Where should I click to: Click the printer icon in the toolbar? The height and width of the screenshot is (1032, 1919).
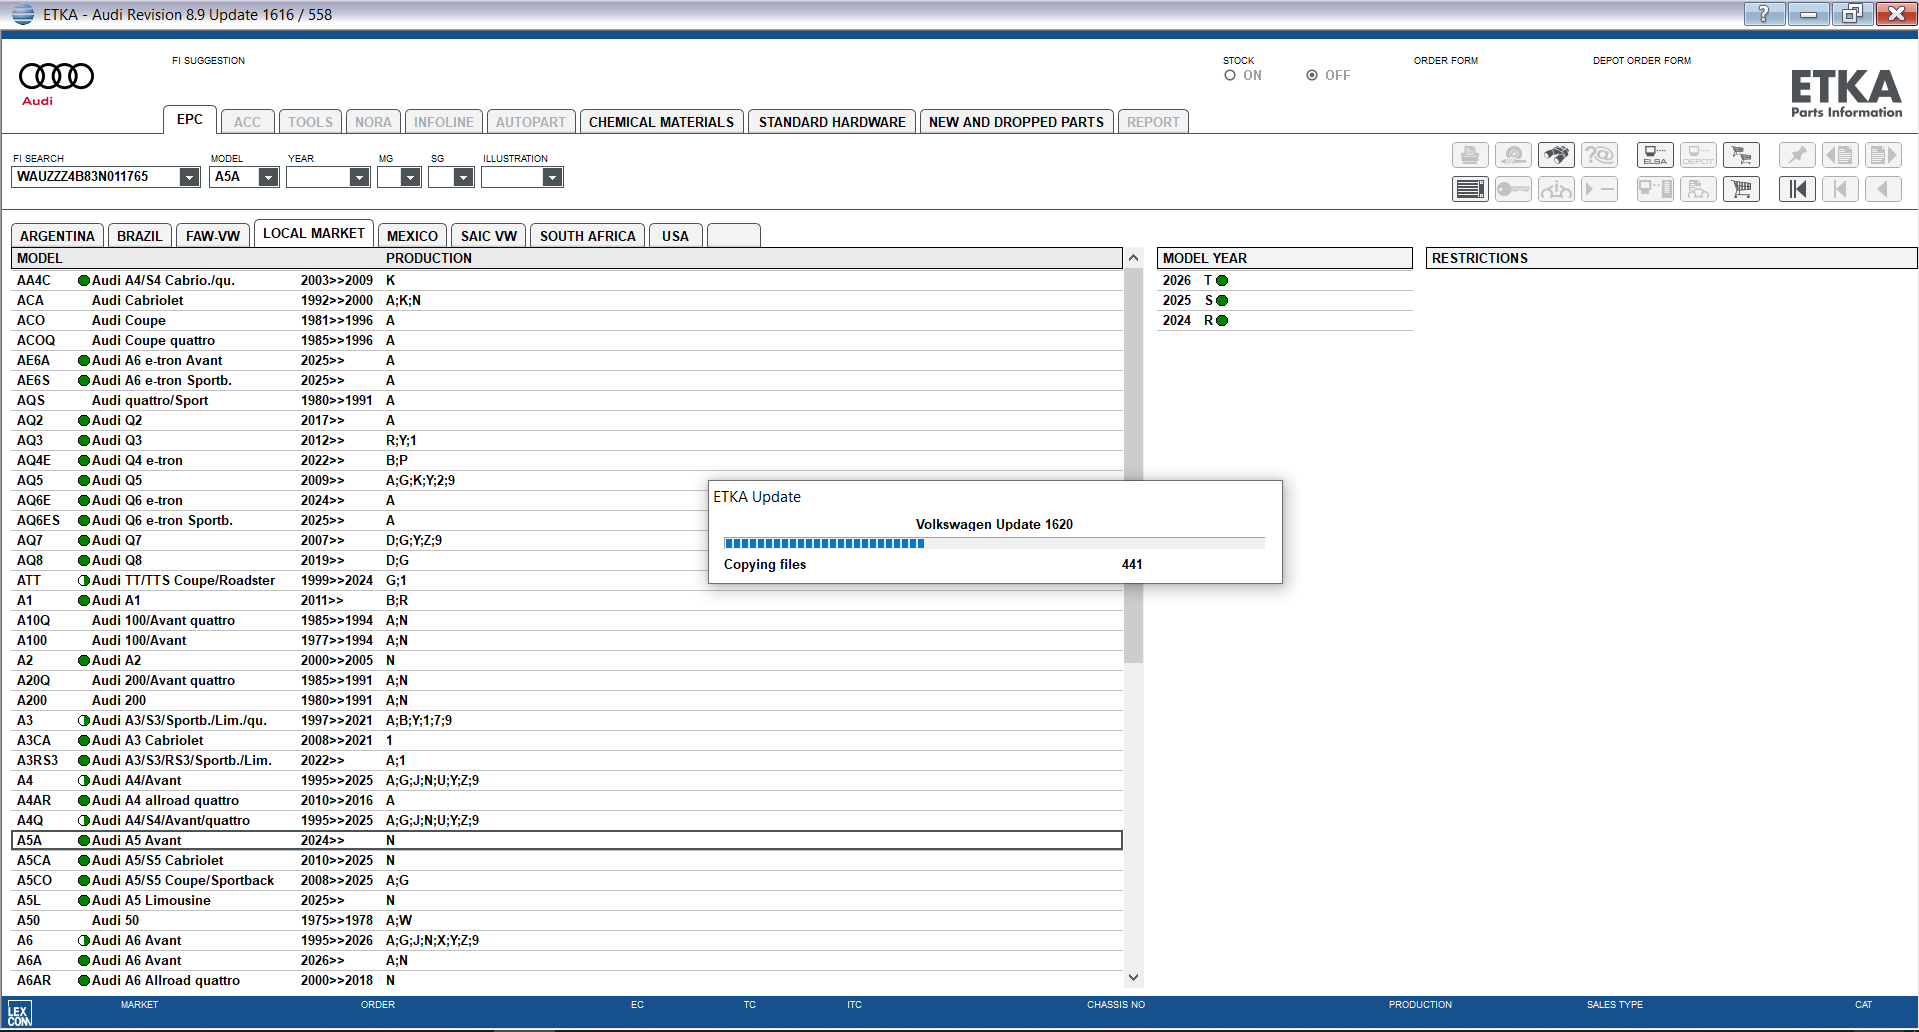(1470, 155)
